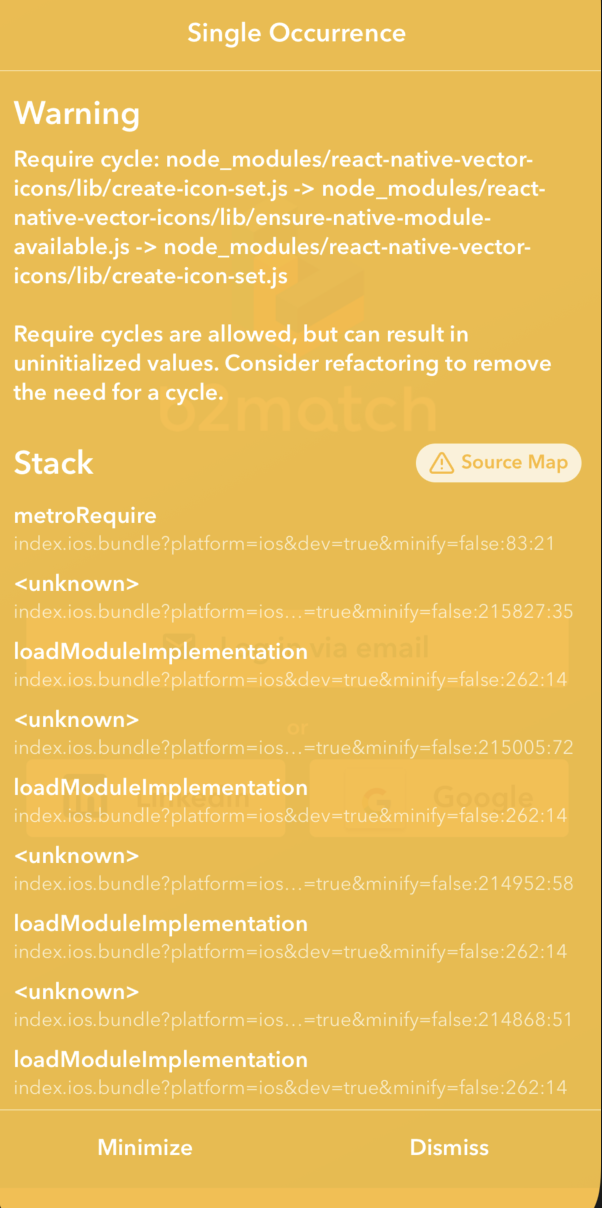Expand the last loadModuleImplementation entry
The height and width of the screenshot is (1208, 602).
(x=160, y=1060)
